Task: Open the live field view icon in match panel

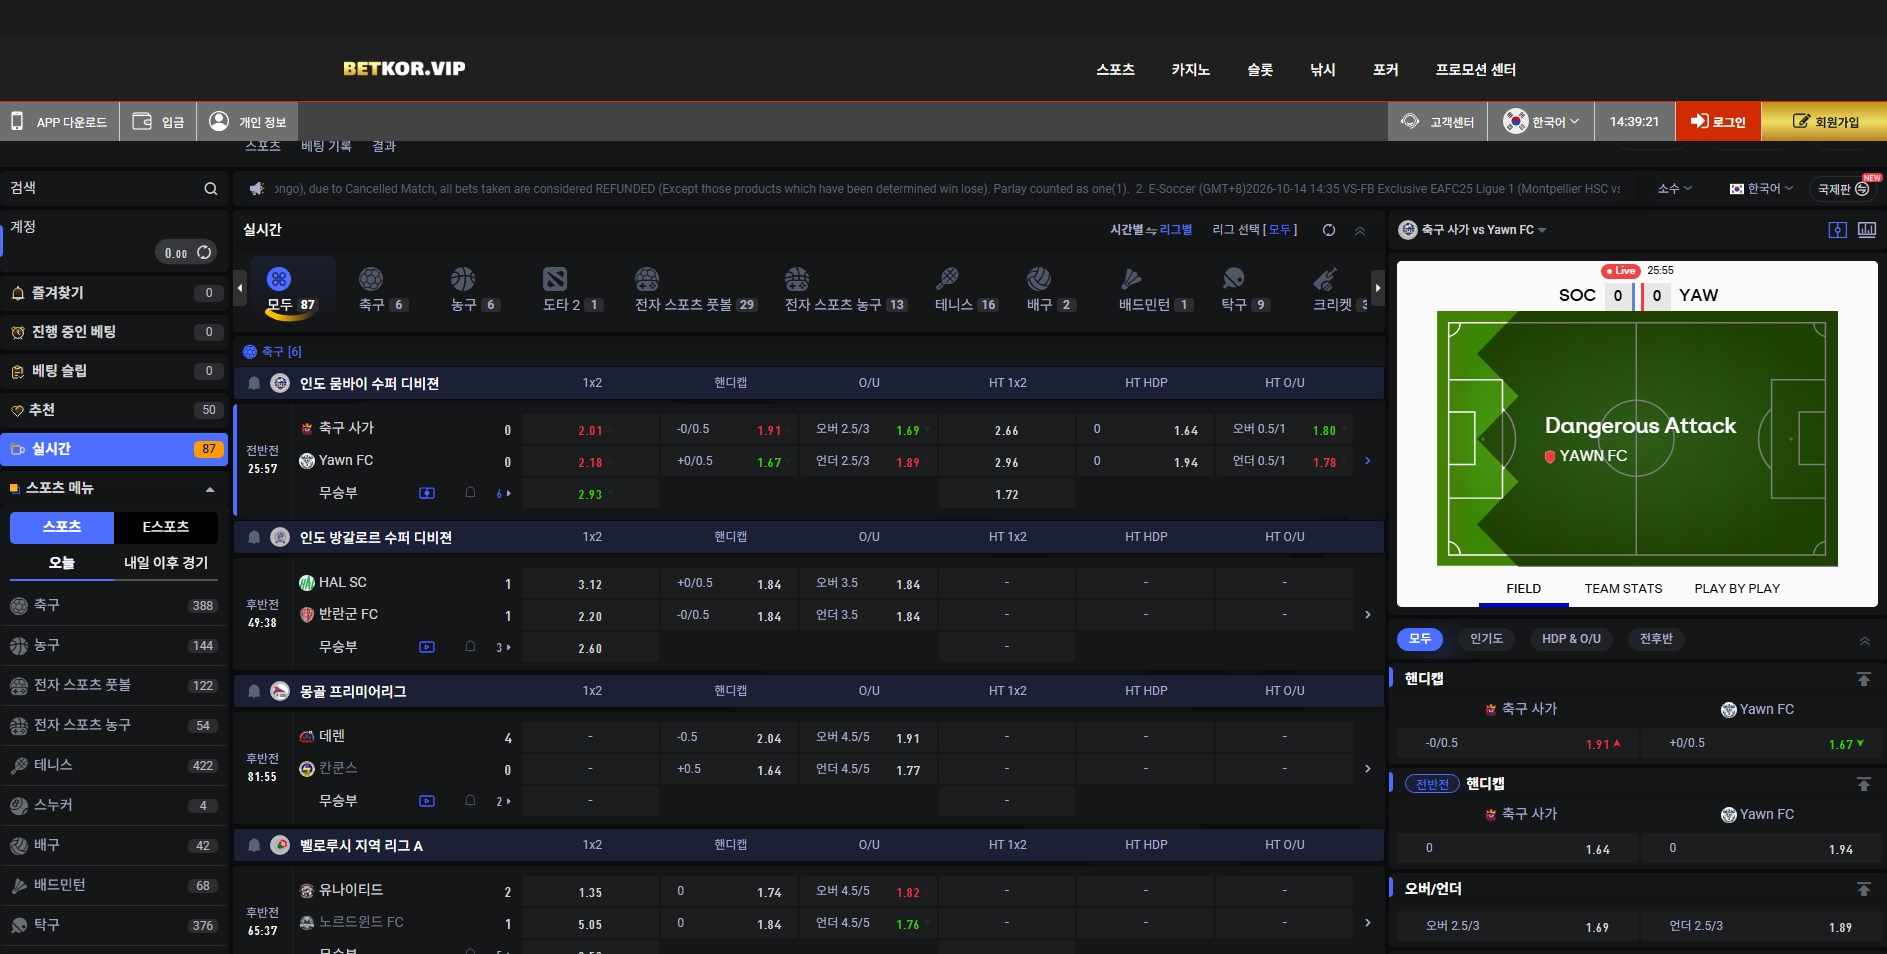Action: click(x=1837, y=229)
